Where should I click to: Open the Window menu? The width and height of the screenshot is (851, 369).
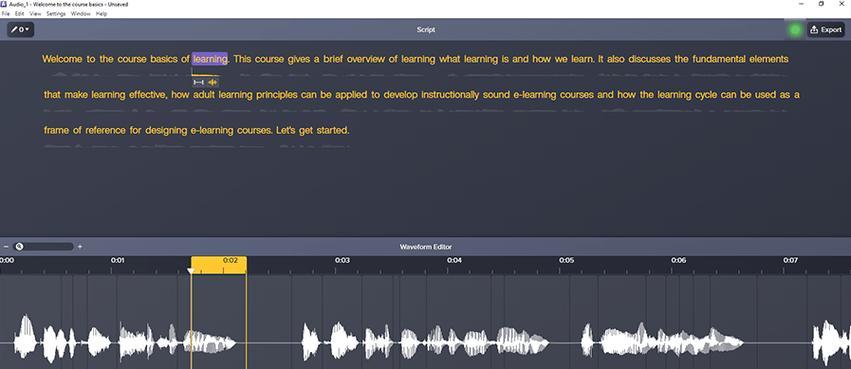[80, 14]
